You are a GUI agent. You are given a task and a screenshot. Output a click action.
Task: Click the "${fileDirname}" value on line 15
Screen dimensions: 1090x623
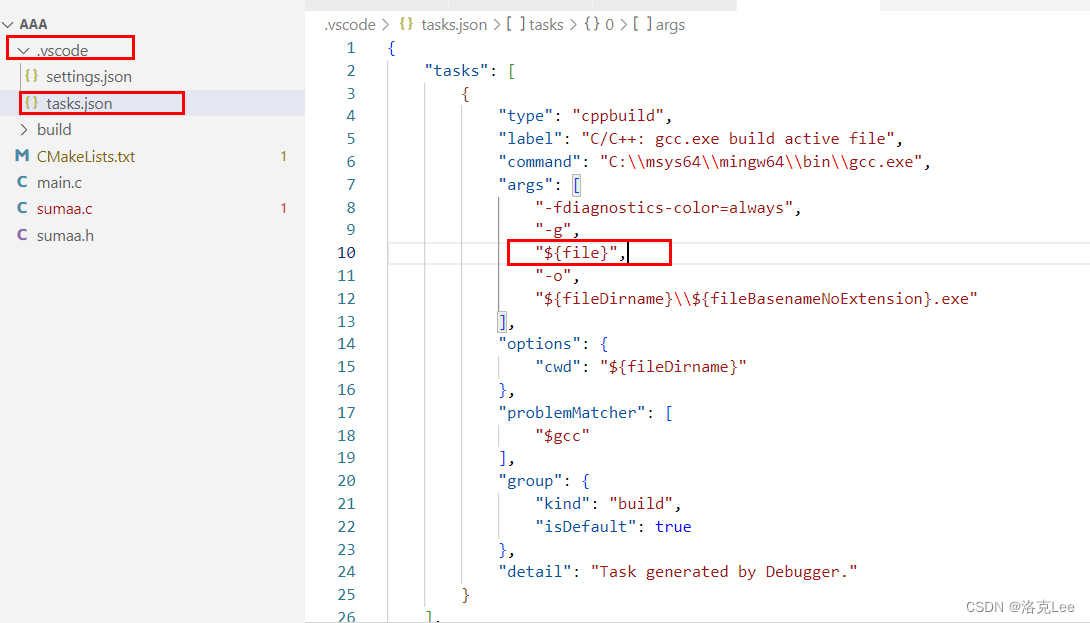pyautogui.click(x=673, y=367)
